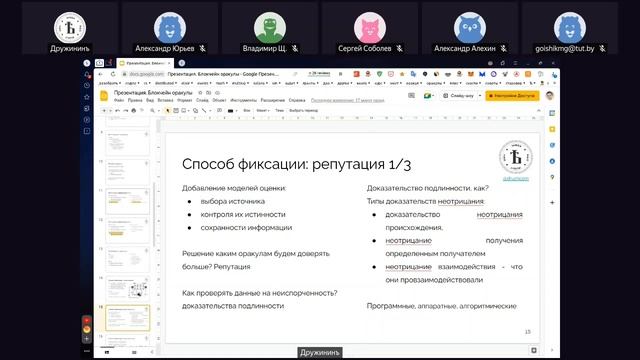This screenshot has height=360, width=640.
Task: Open line type dropdown arrow
Action: coord(210,111)
